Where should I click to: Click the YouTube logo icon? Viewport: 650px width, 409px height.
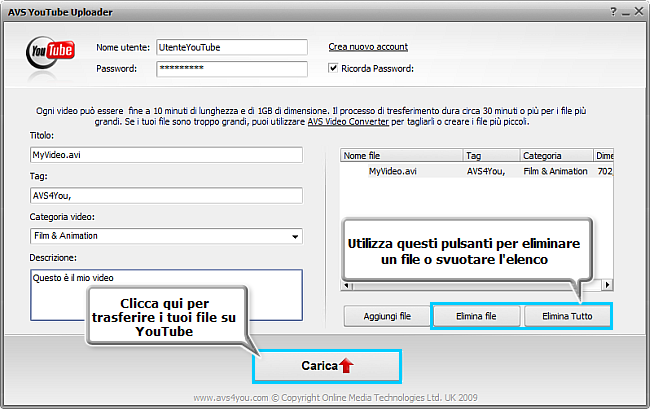(x=50, y=53)
